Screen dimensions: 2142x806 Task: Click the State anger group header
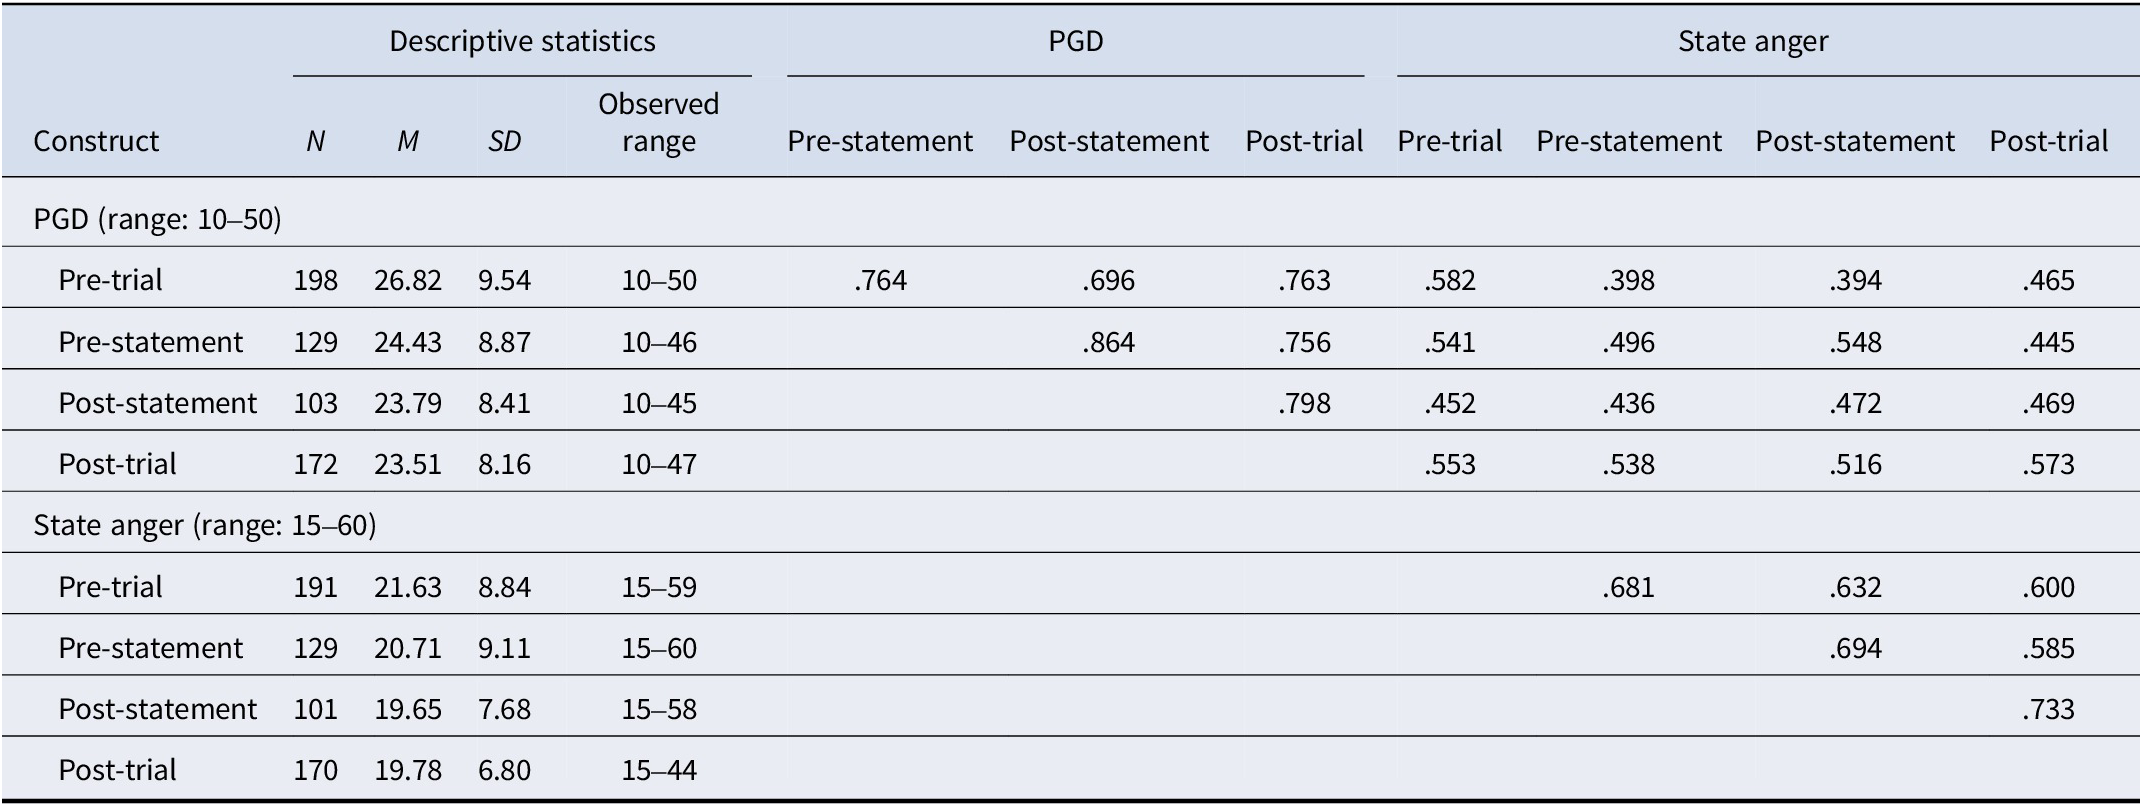coord(1753,41)
